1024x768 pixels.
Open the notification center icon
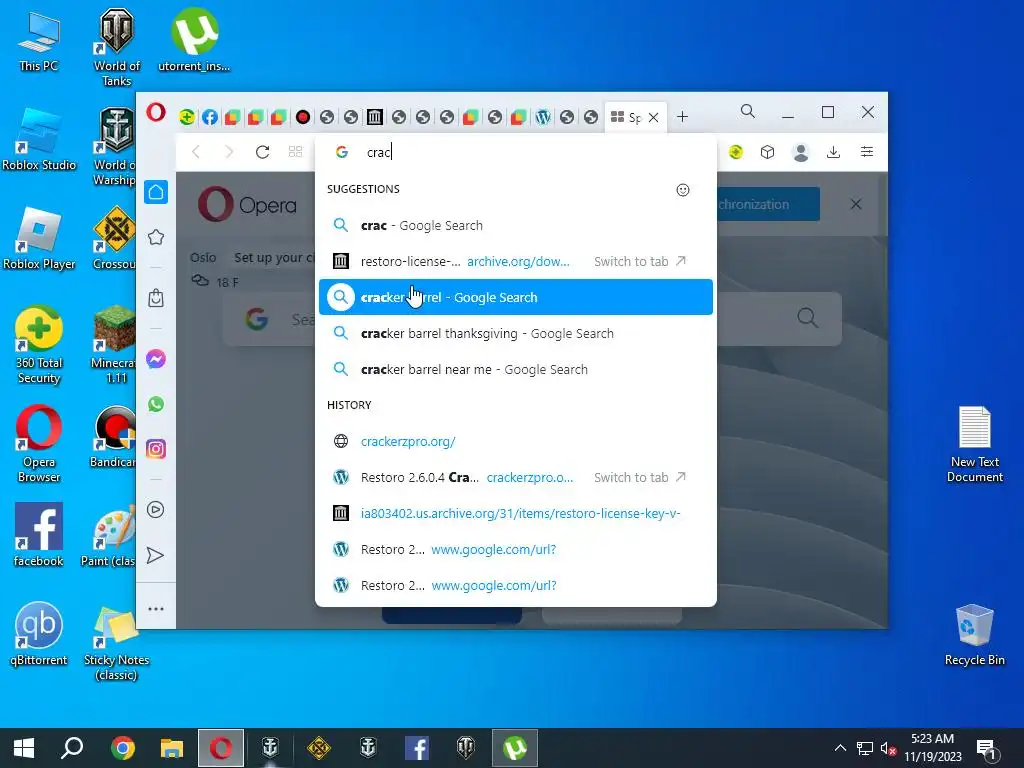986,749
